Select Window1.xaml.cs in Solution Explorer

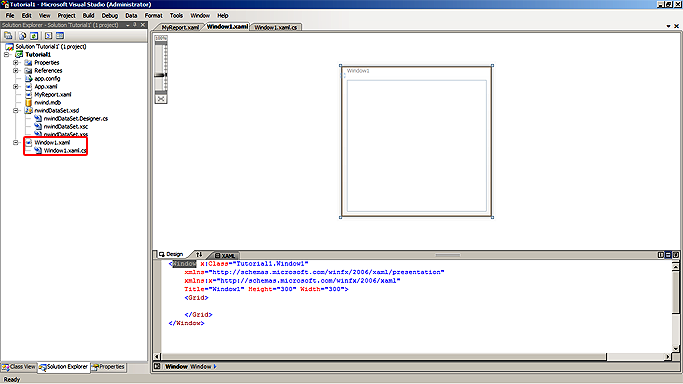coord(65,151)
